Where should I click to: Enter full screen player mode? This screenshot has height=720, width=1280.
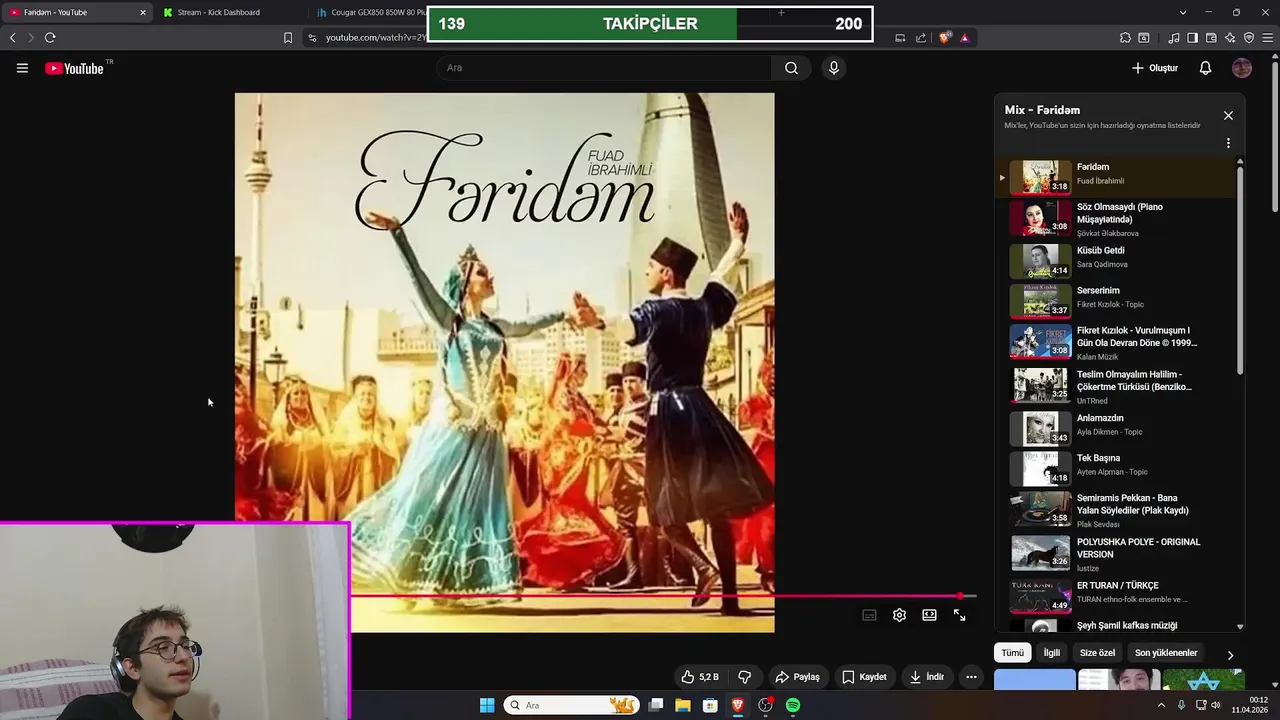(960, 615)
